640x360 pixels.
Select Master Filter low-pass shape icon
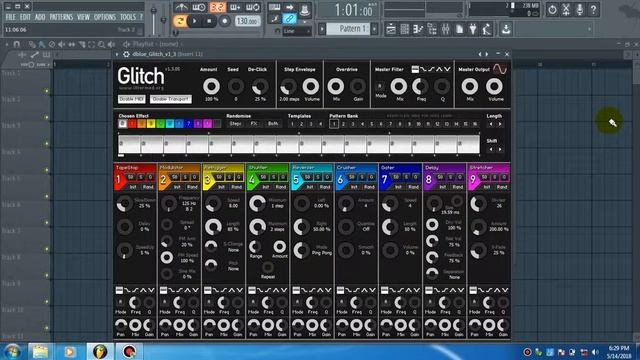coord(423,69)
